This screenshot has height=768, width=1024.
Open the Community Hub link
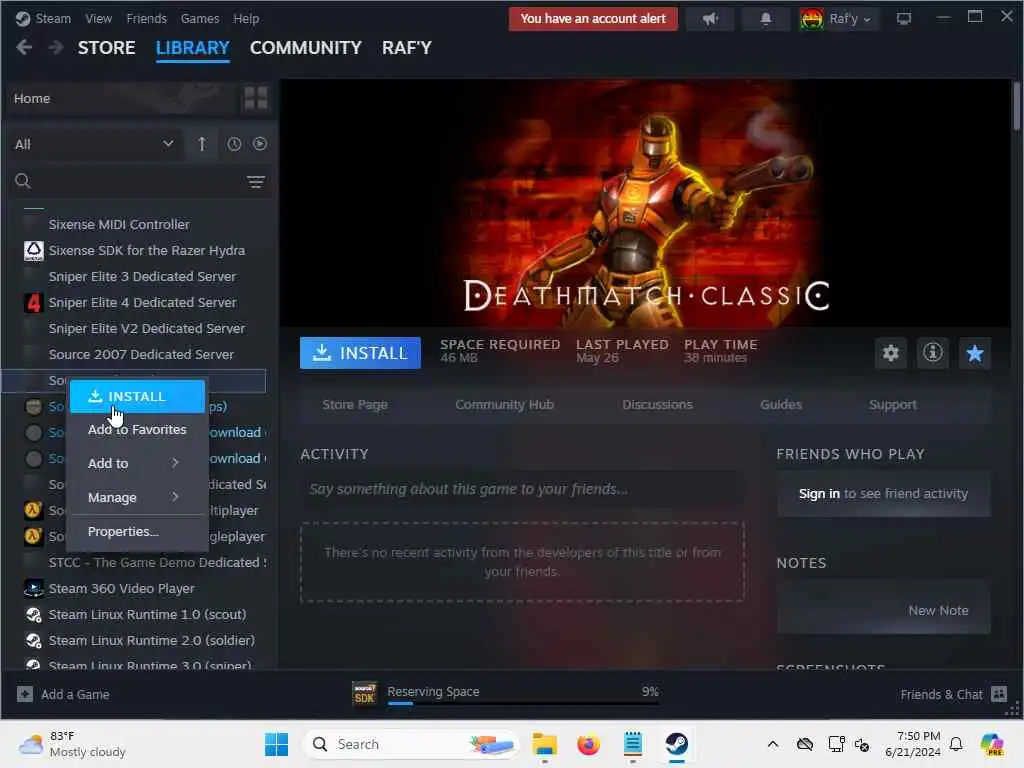pyautogui.click(x=504, y=405)
